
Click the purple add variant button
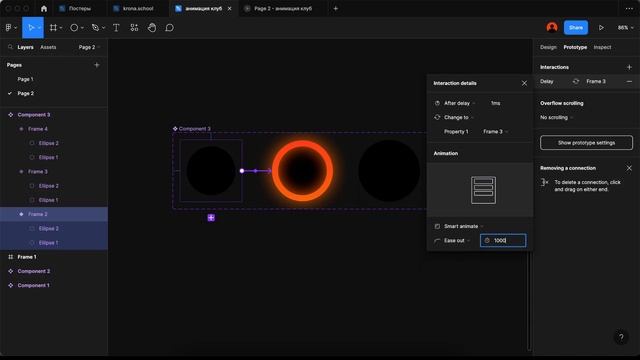[211, 218]
